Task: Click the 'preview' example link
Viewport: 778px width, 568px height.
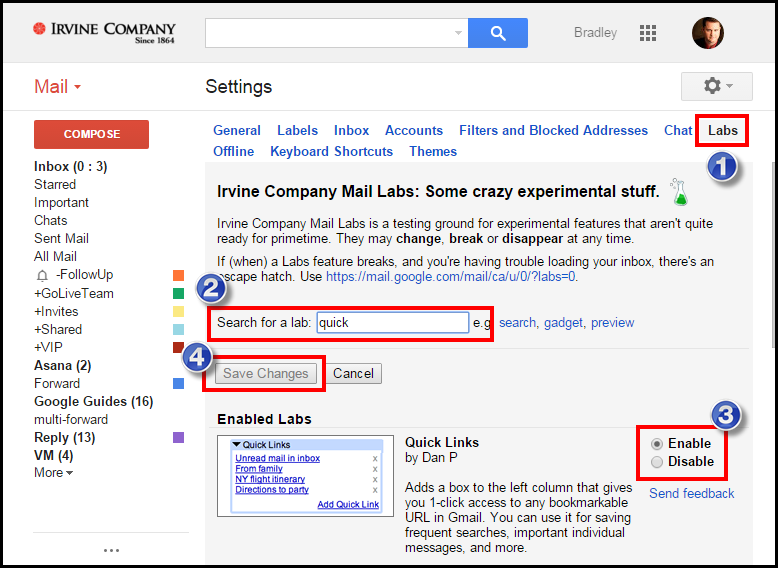Action: 612,322
